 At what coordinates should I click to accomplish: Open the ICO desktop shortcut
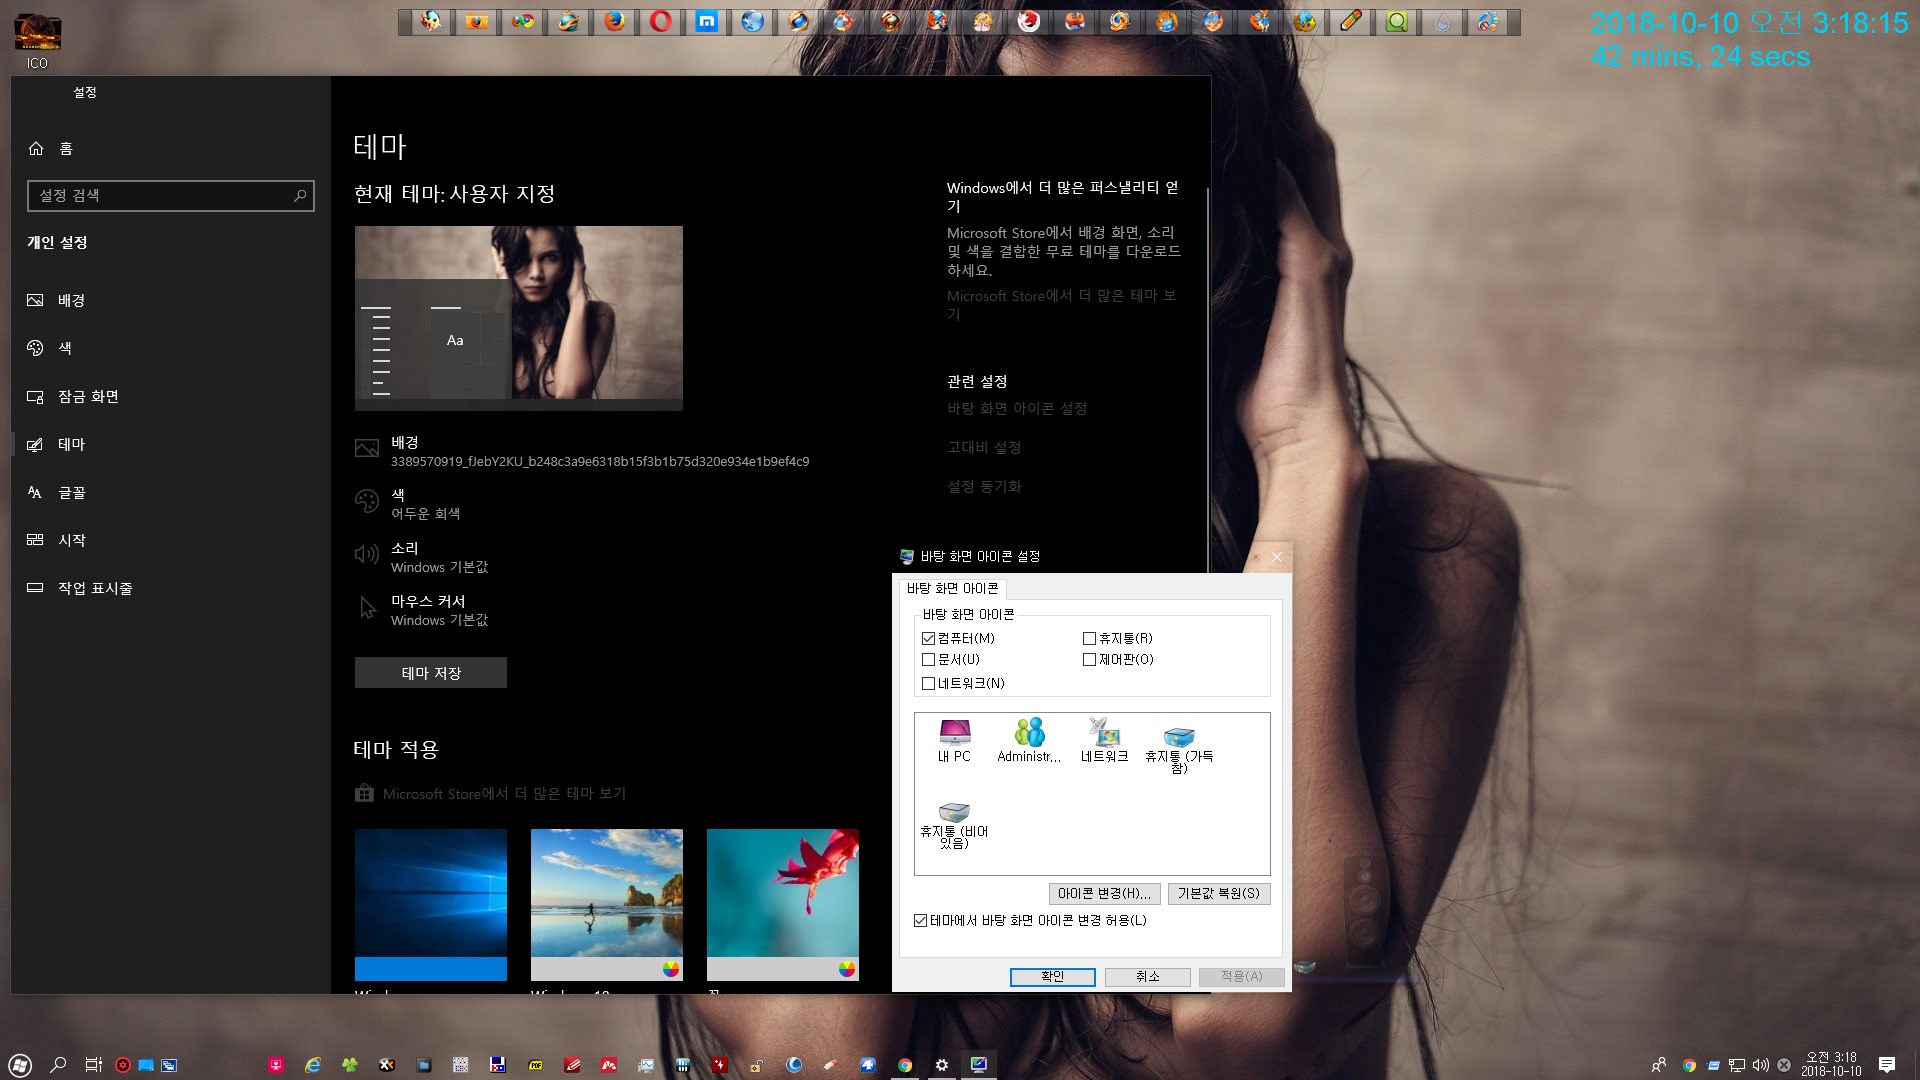point(37,42)
